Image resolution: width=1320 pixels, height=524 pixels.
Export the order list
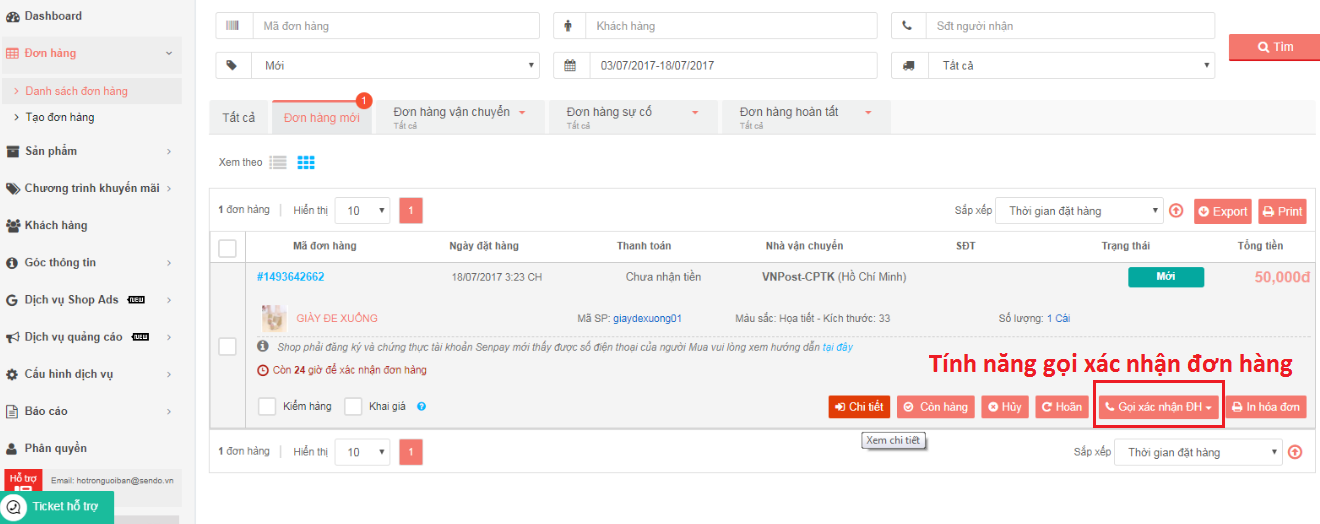(1222, 211)
